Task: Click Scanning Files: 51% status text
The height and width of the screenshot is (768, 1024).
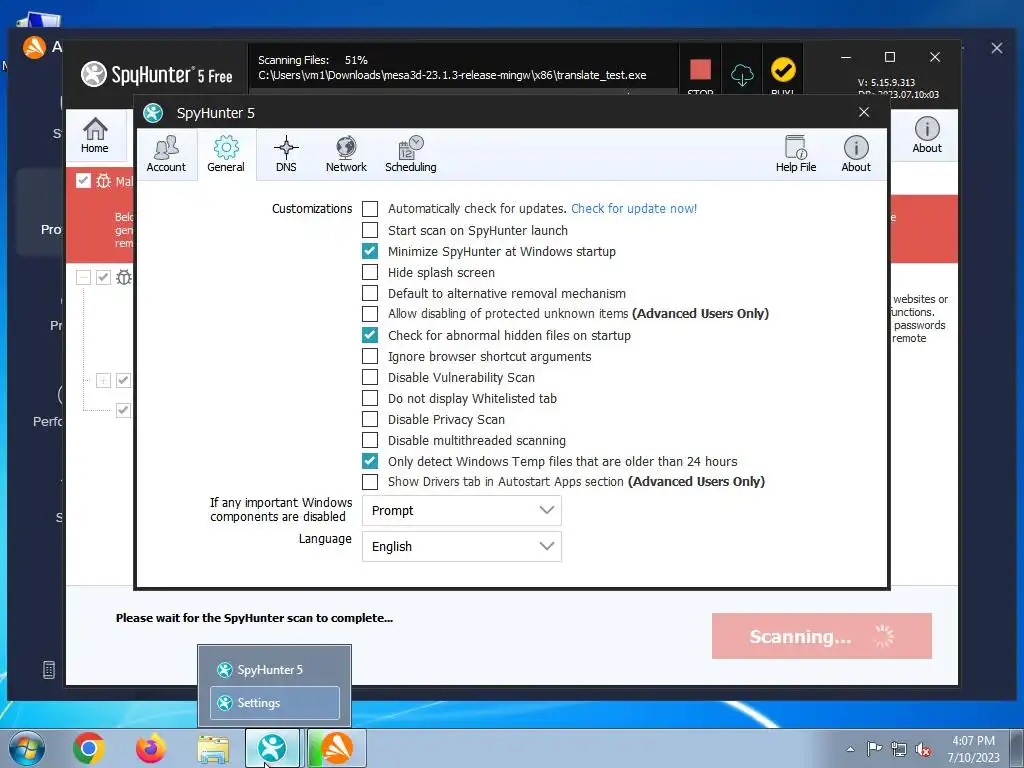Action: (313, 60)
